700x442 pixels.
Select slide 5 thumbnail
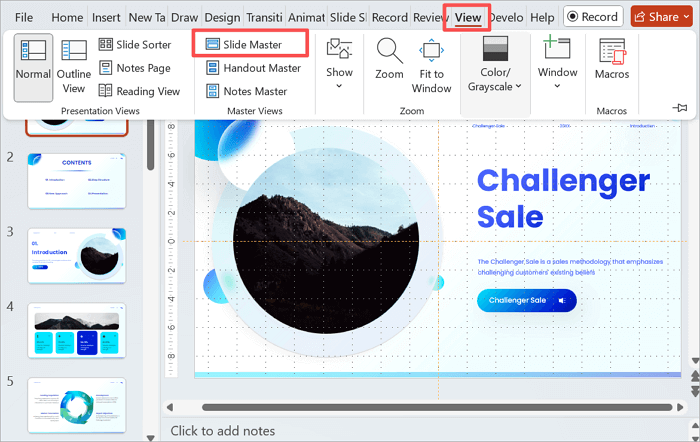click(77, 405)
